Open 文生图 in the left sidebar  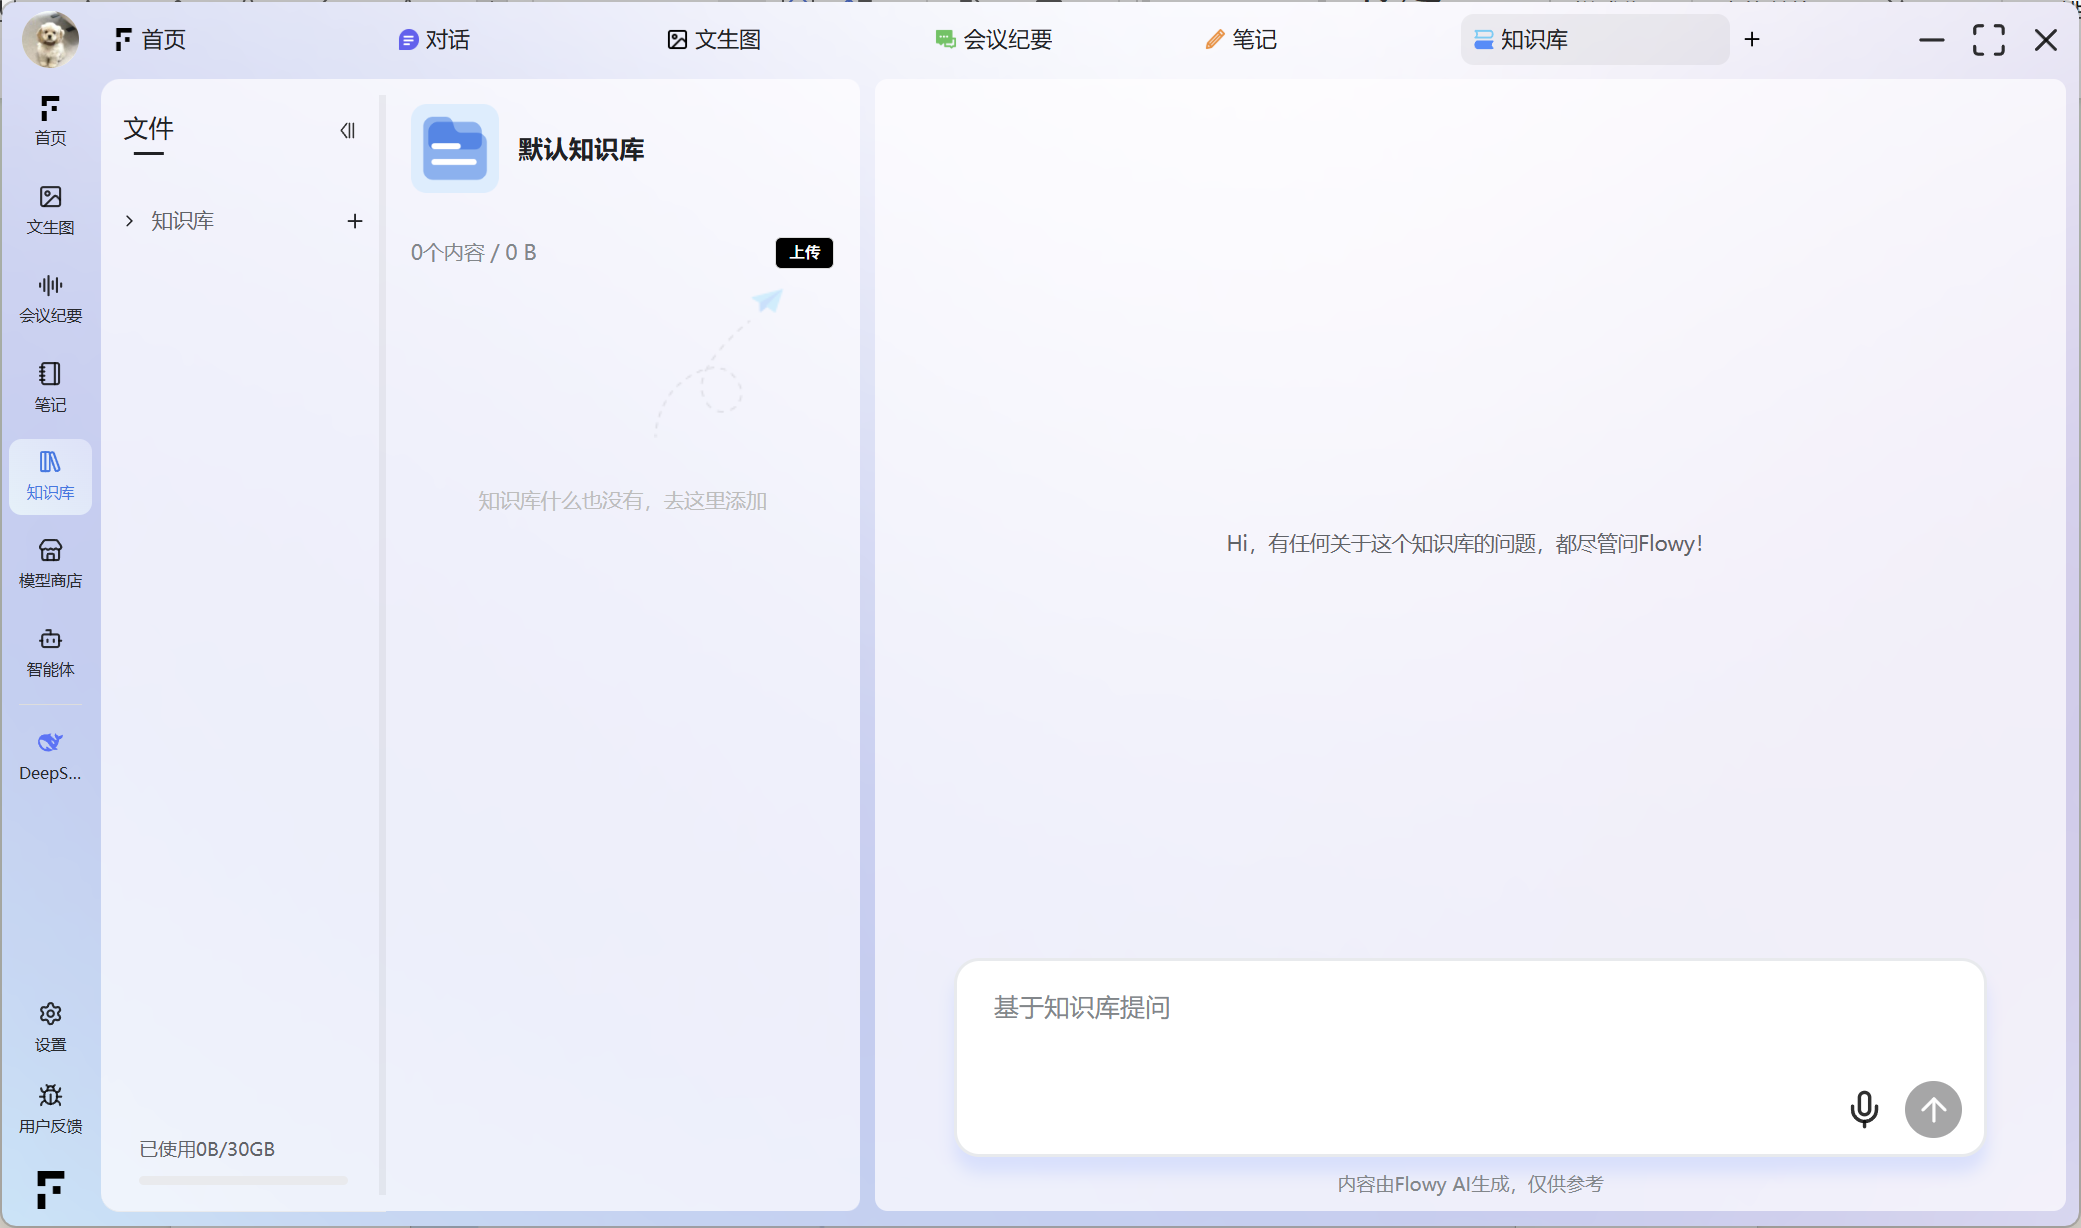[x=50, y=209]
